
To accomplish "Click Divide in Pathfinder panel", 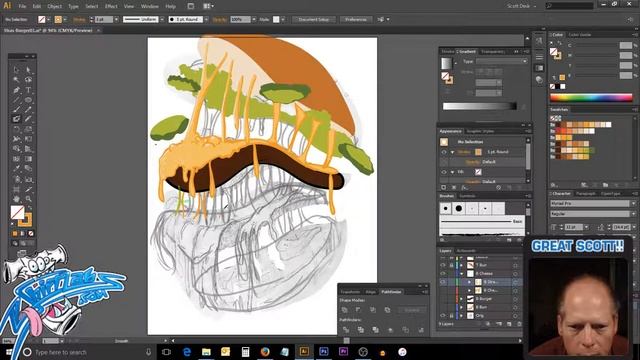I will click(x=346, y=329).
